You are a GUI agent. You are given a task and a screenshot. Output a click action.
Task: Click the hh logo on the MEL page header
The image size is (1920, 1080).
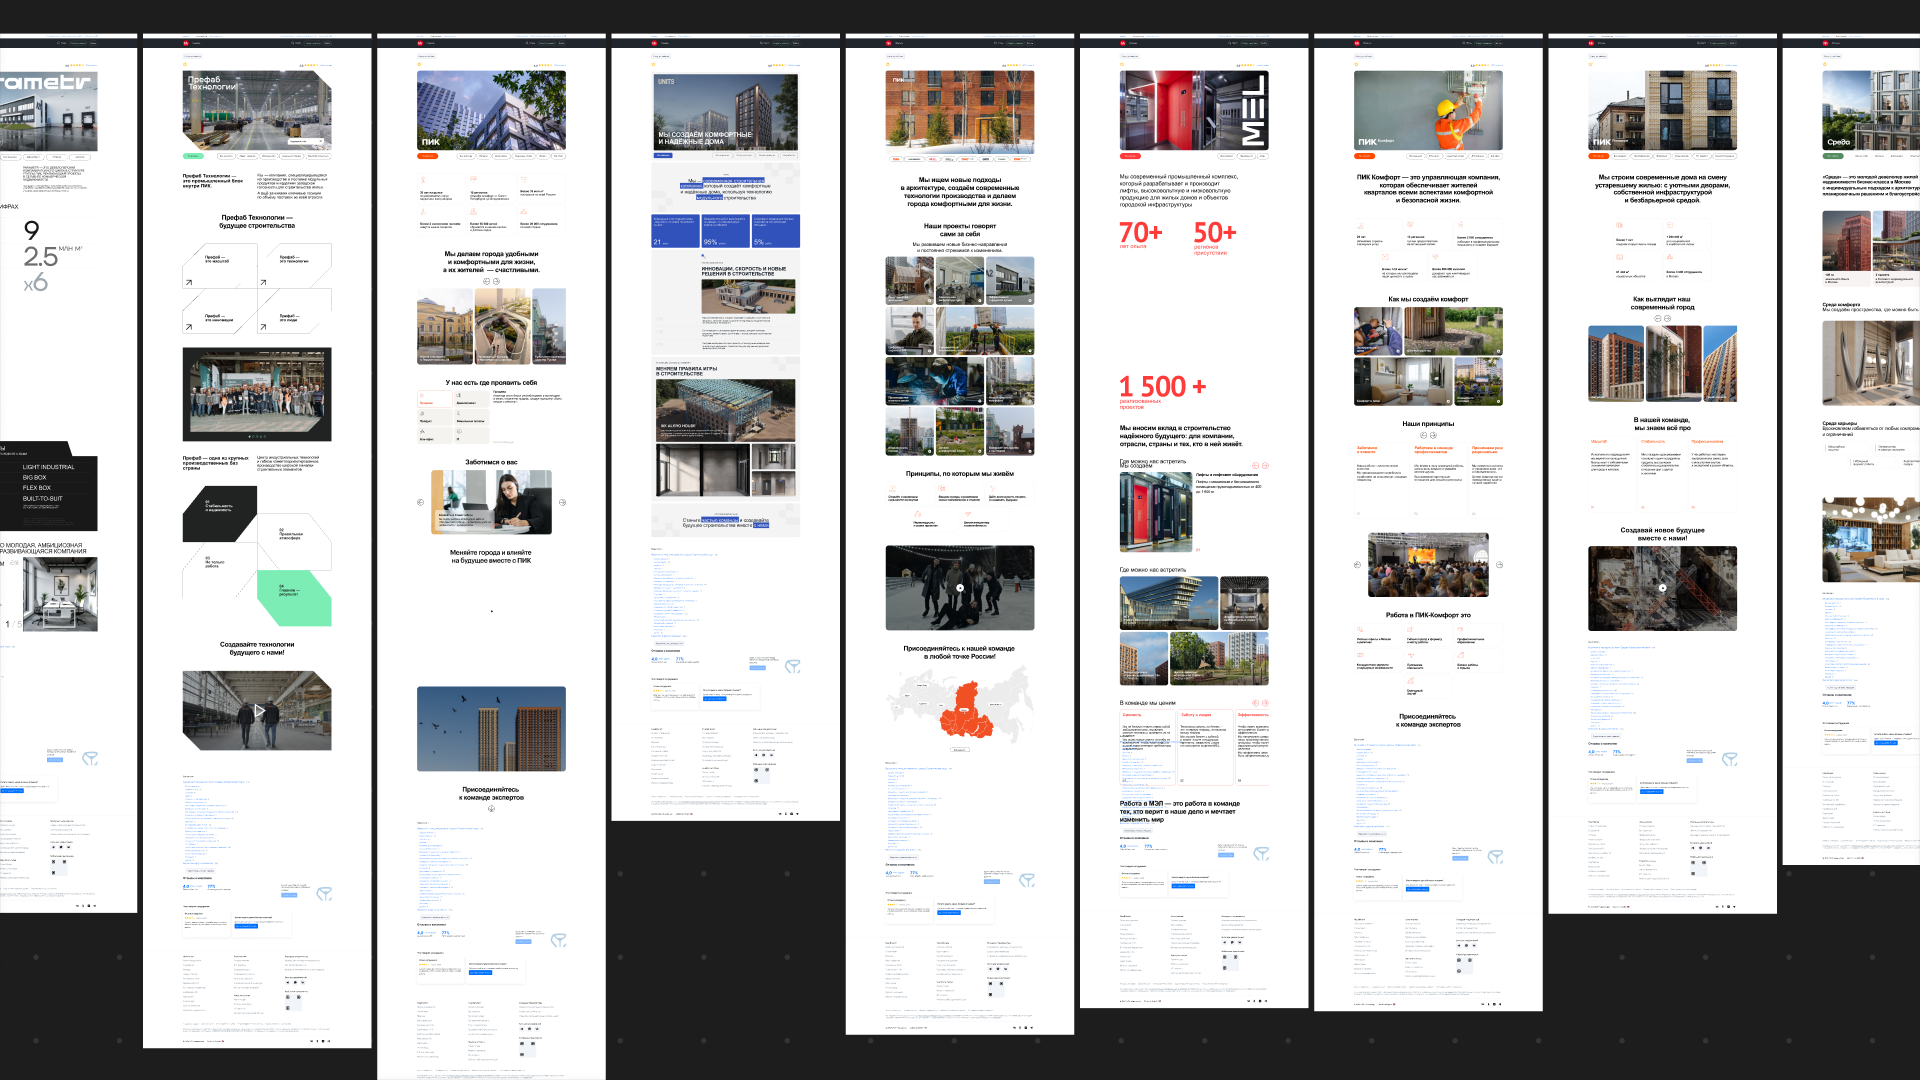[1122, 43]
